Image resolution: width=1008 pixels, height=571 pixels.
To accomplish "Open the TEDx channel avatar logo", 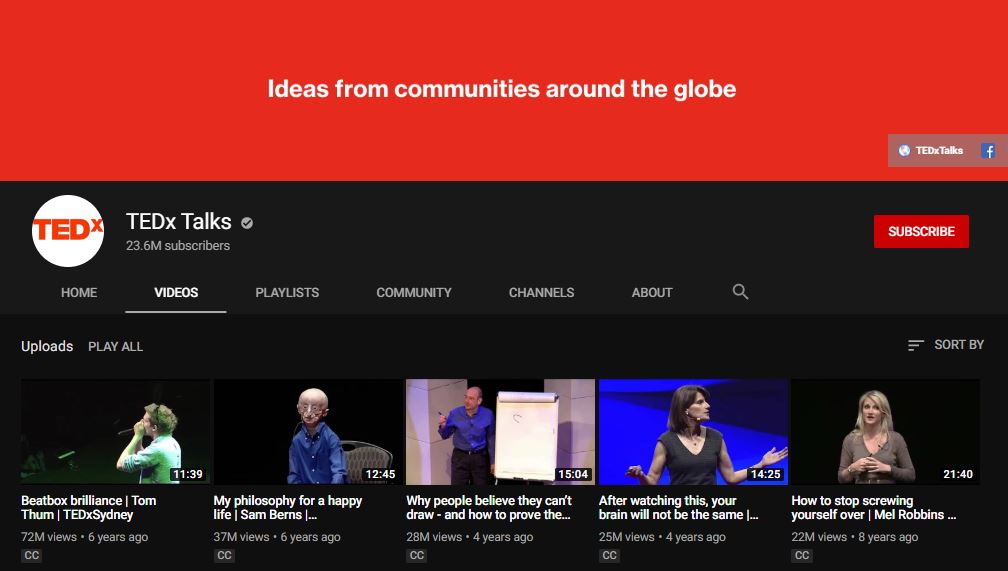I will click(x=68, y=231).
